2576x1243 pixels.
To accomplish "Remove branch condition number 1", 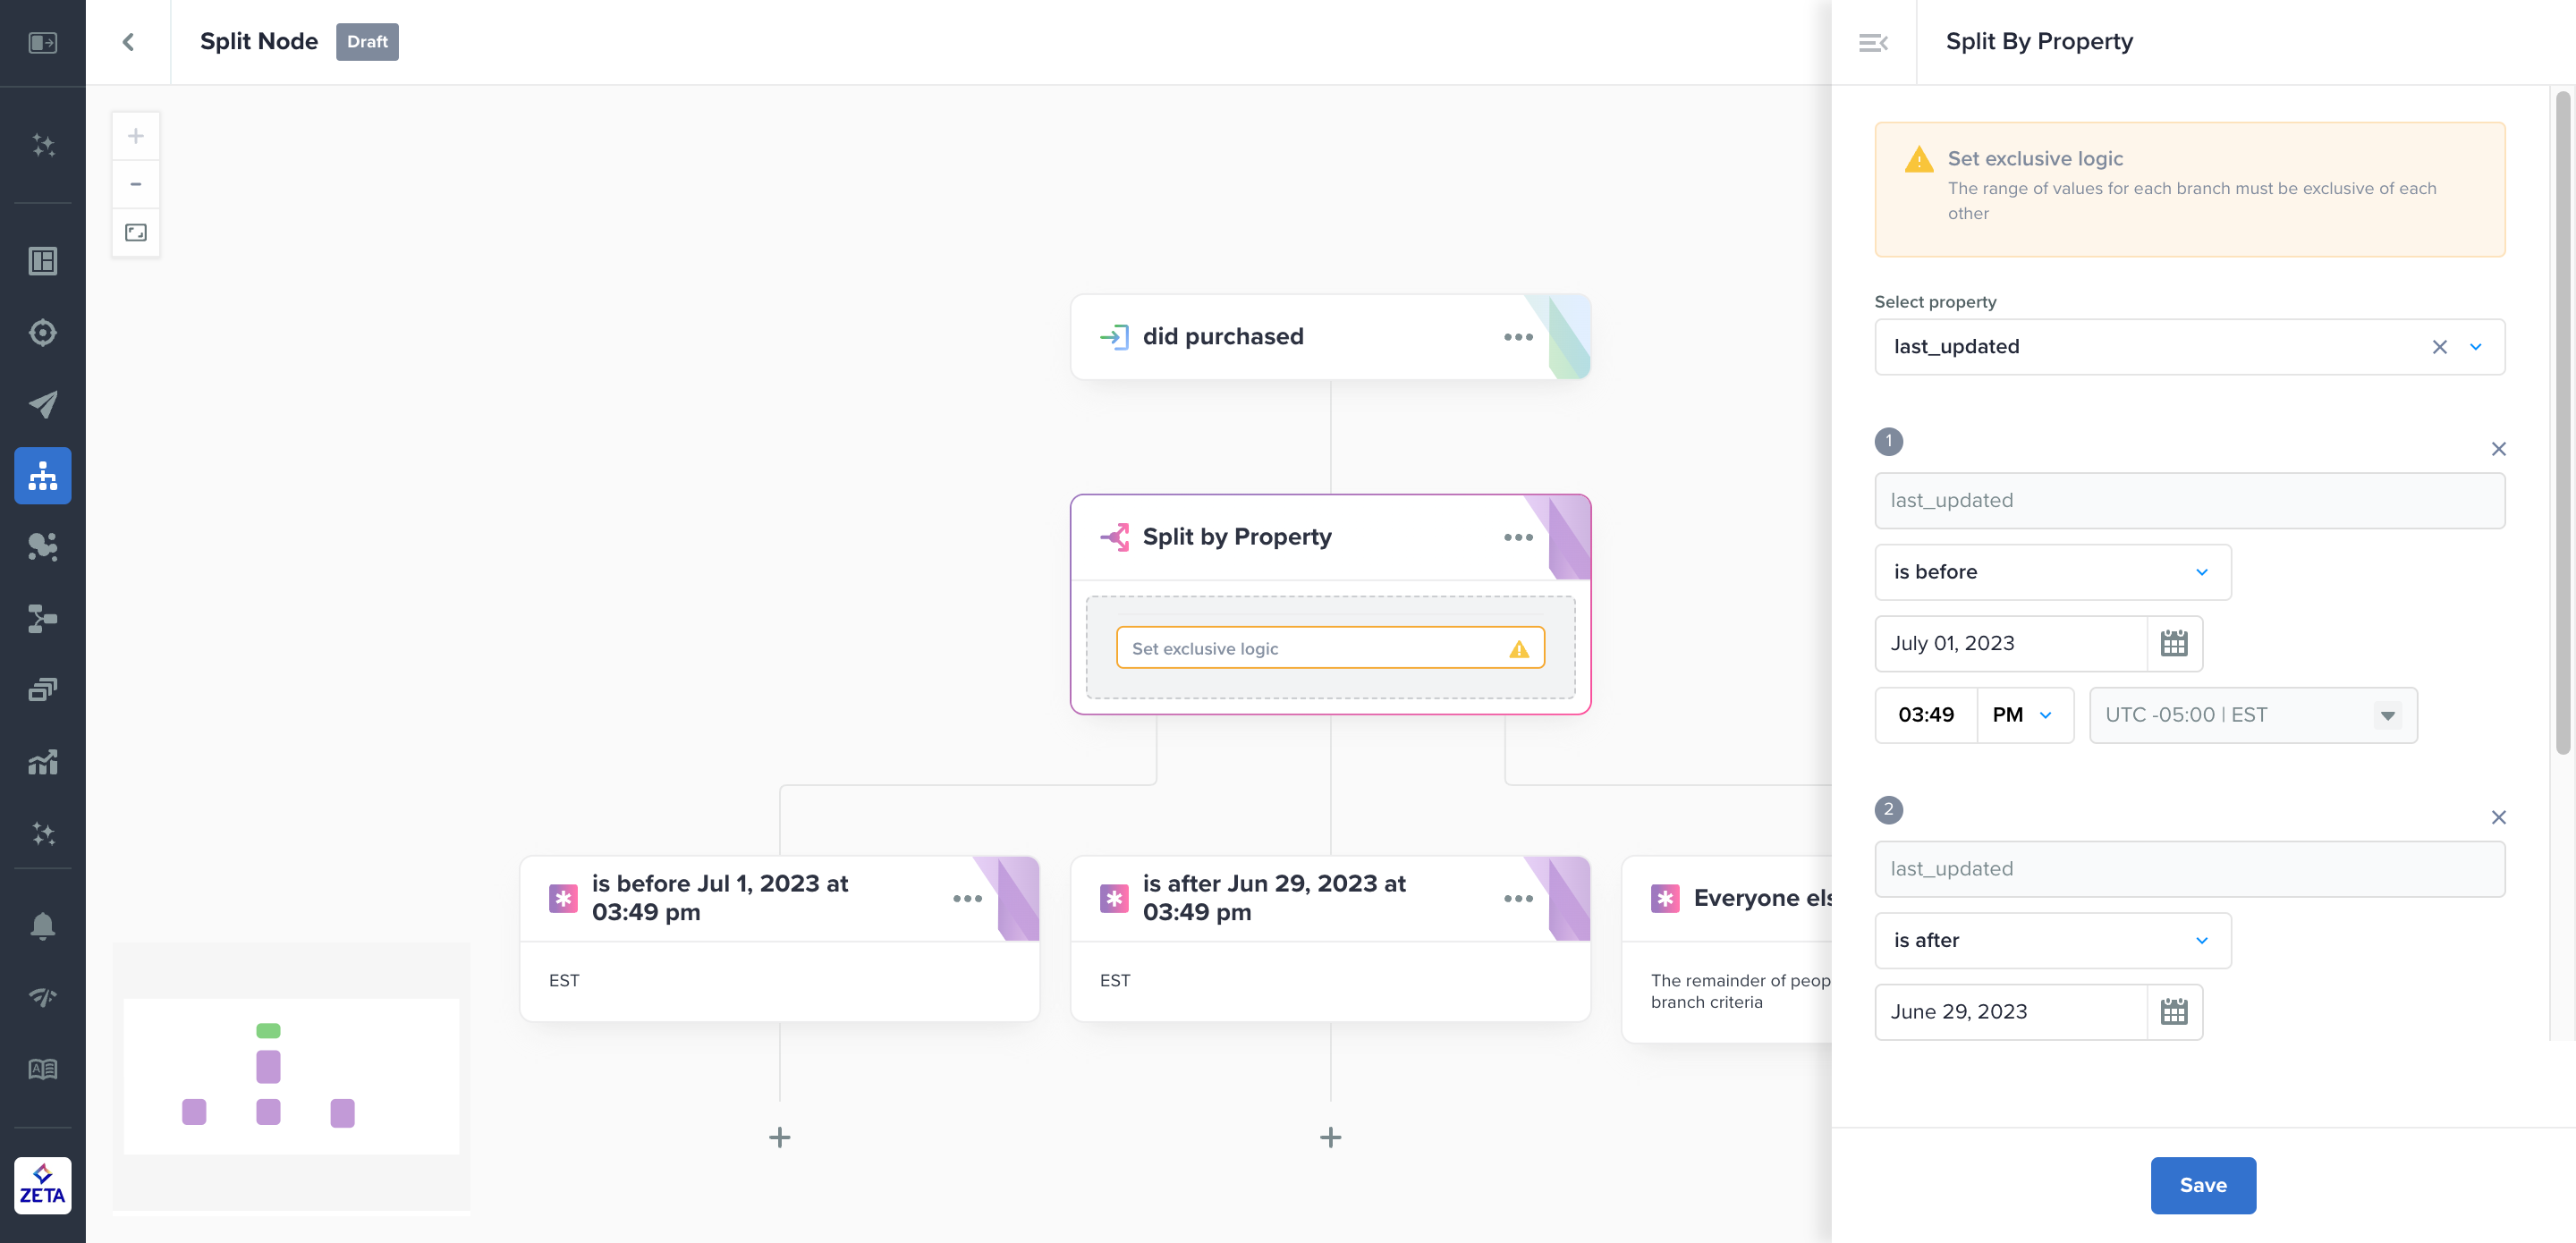I will tap(2497, 449).
